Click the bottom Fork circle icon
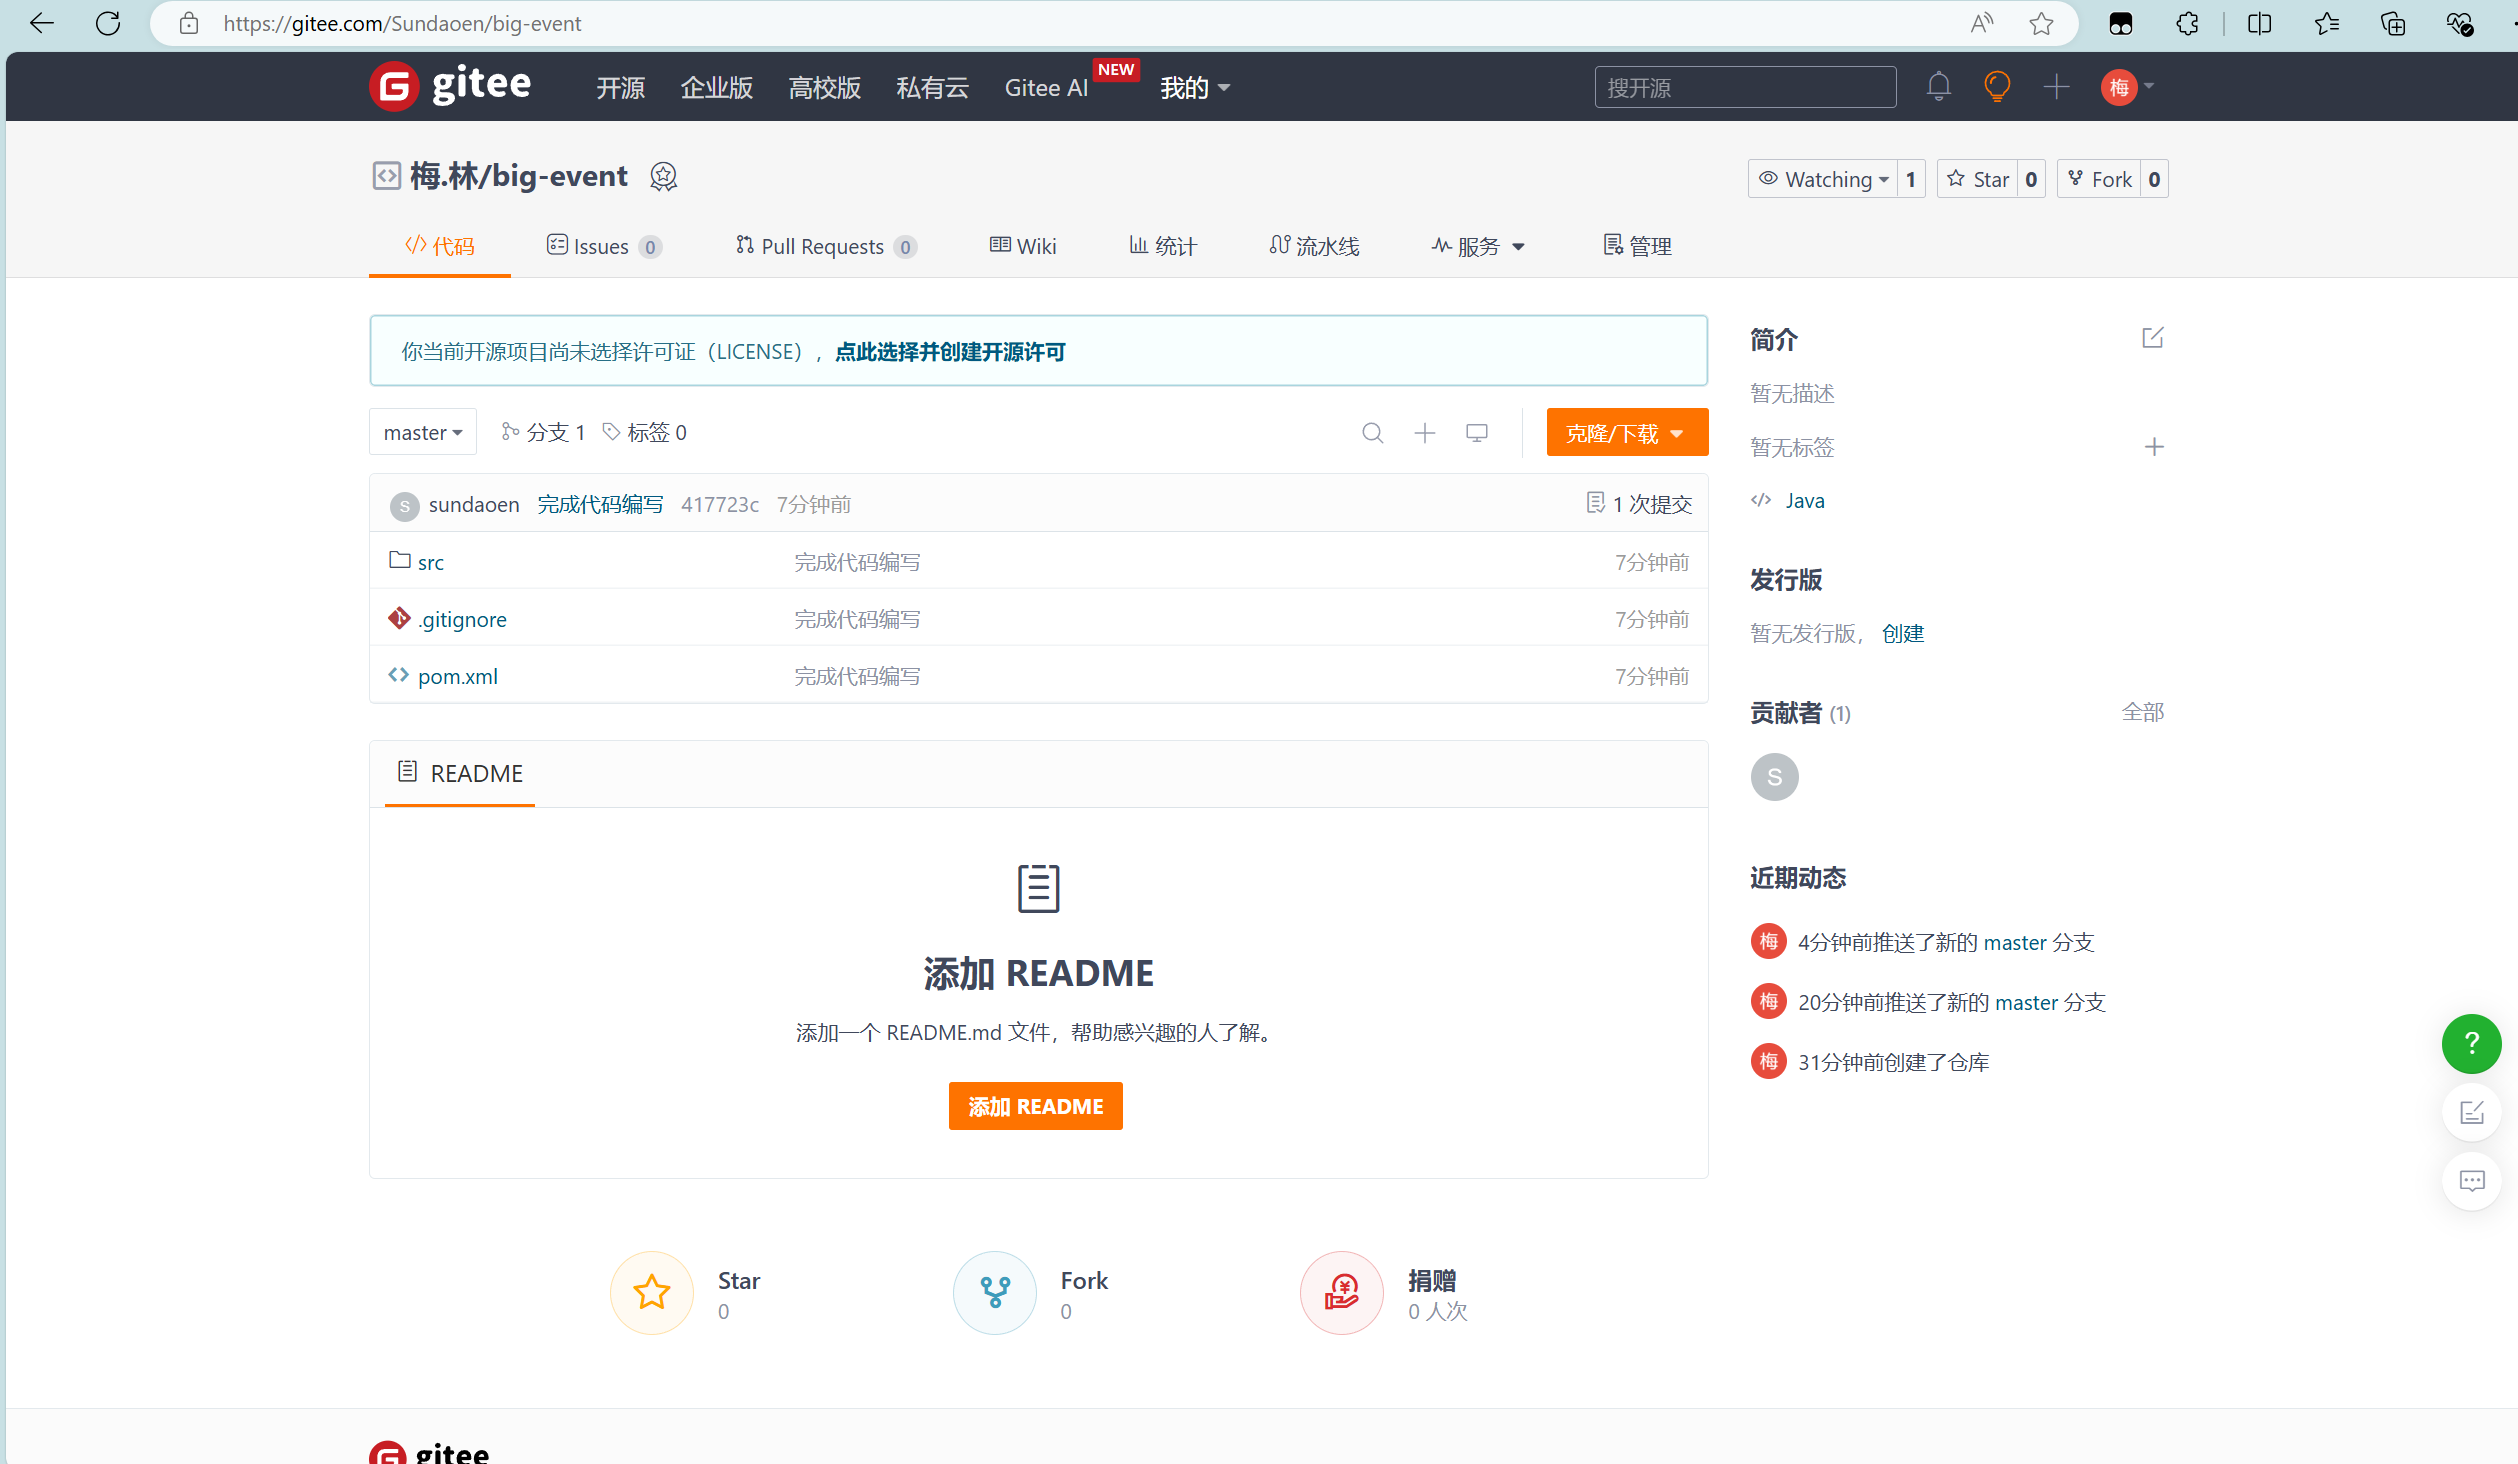Screen dimensions: 2518x1464 (995, 1292)
